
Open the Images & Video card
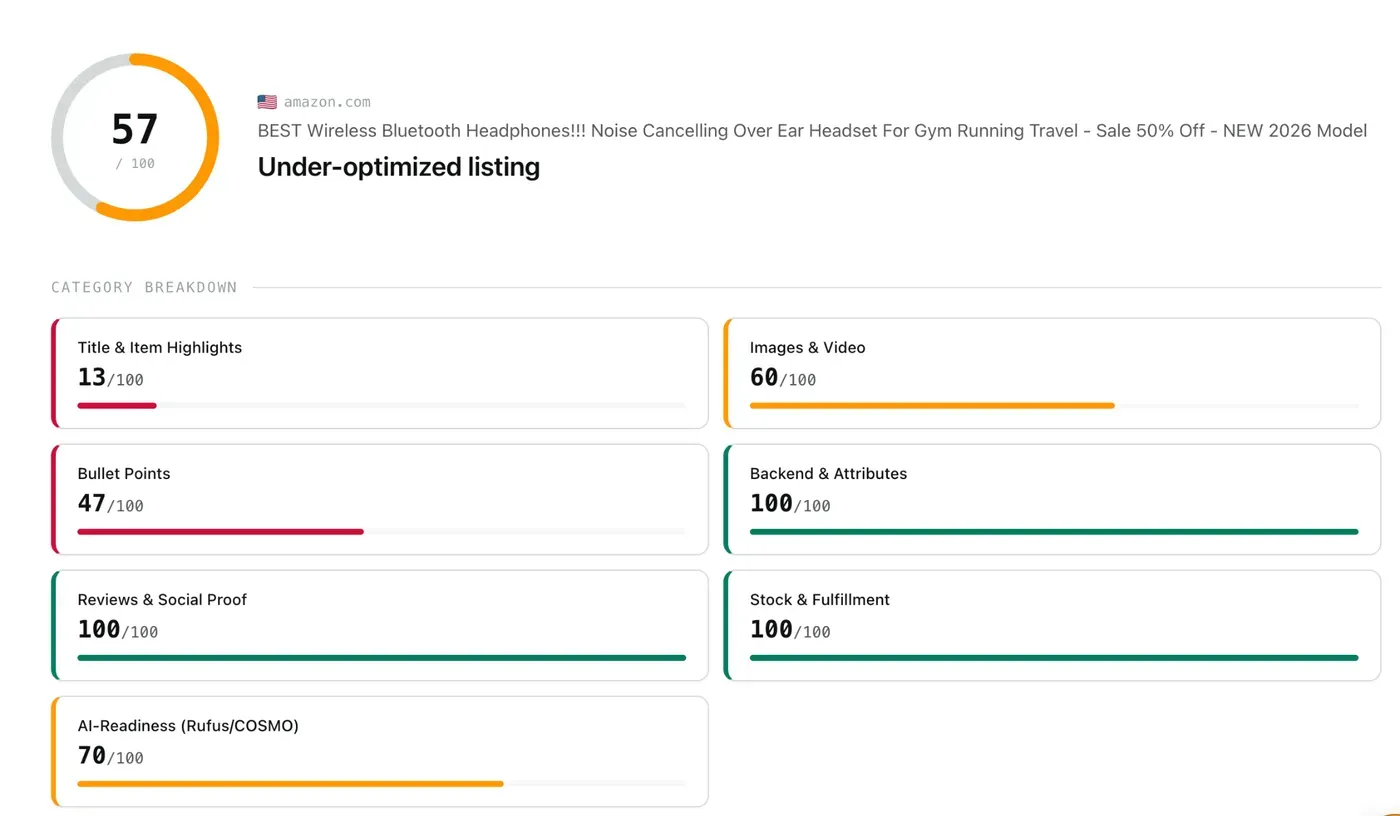click(1052, 373)
